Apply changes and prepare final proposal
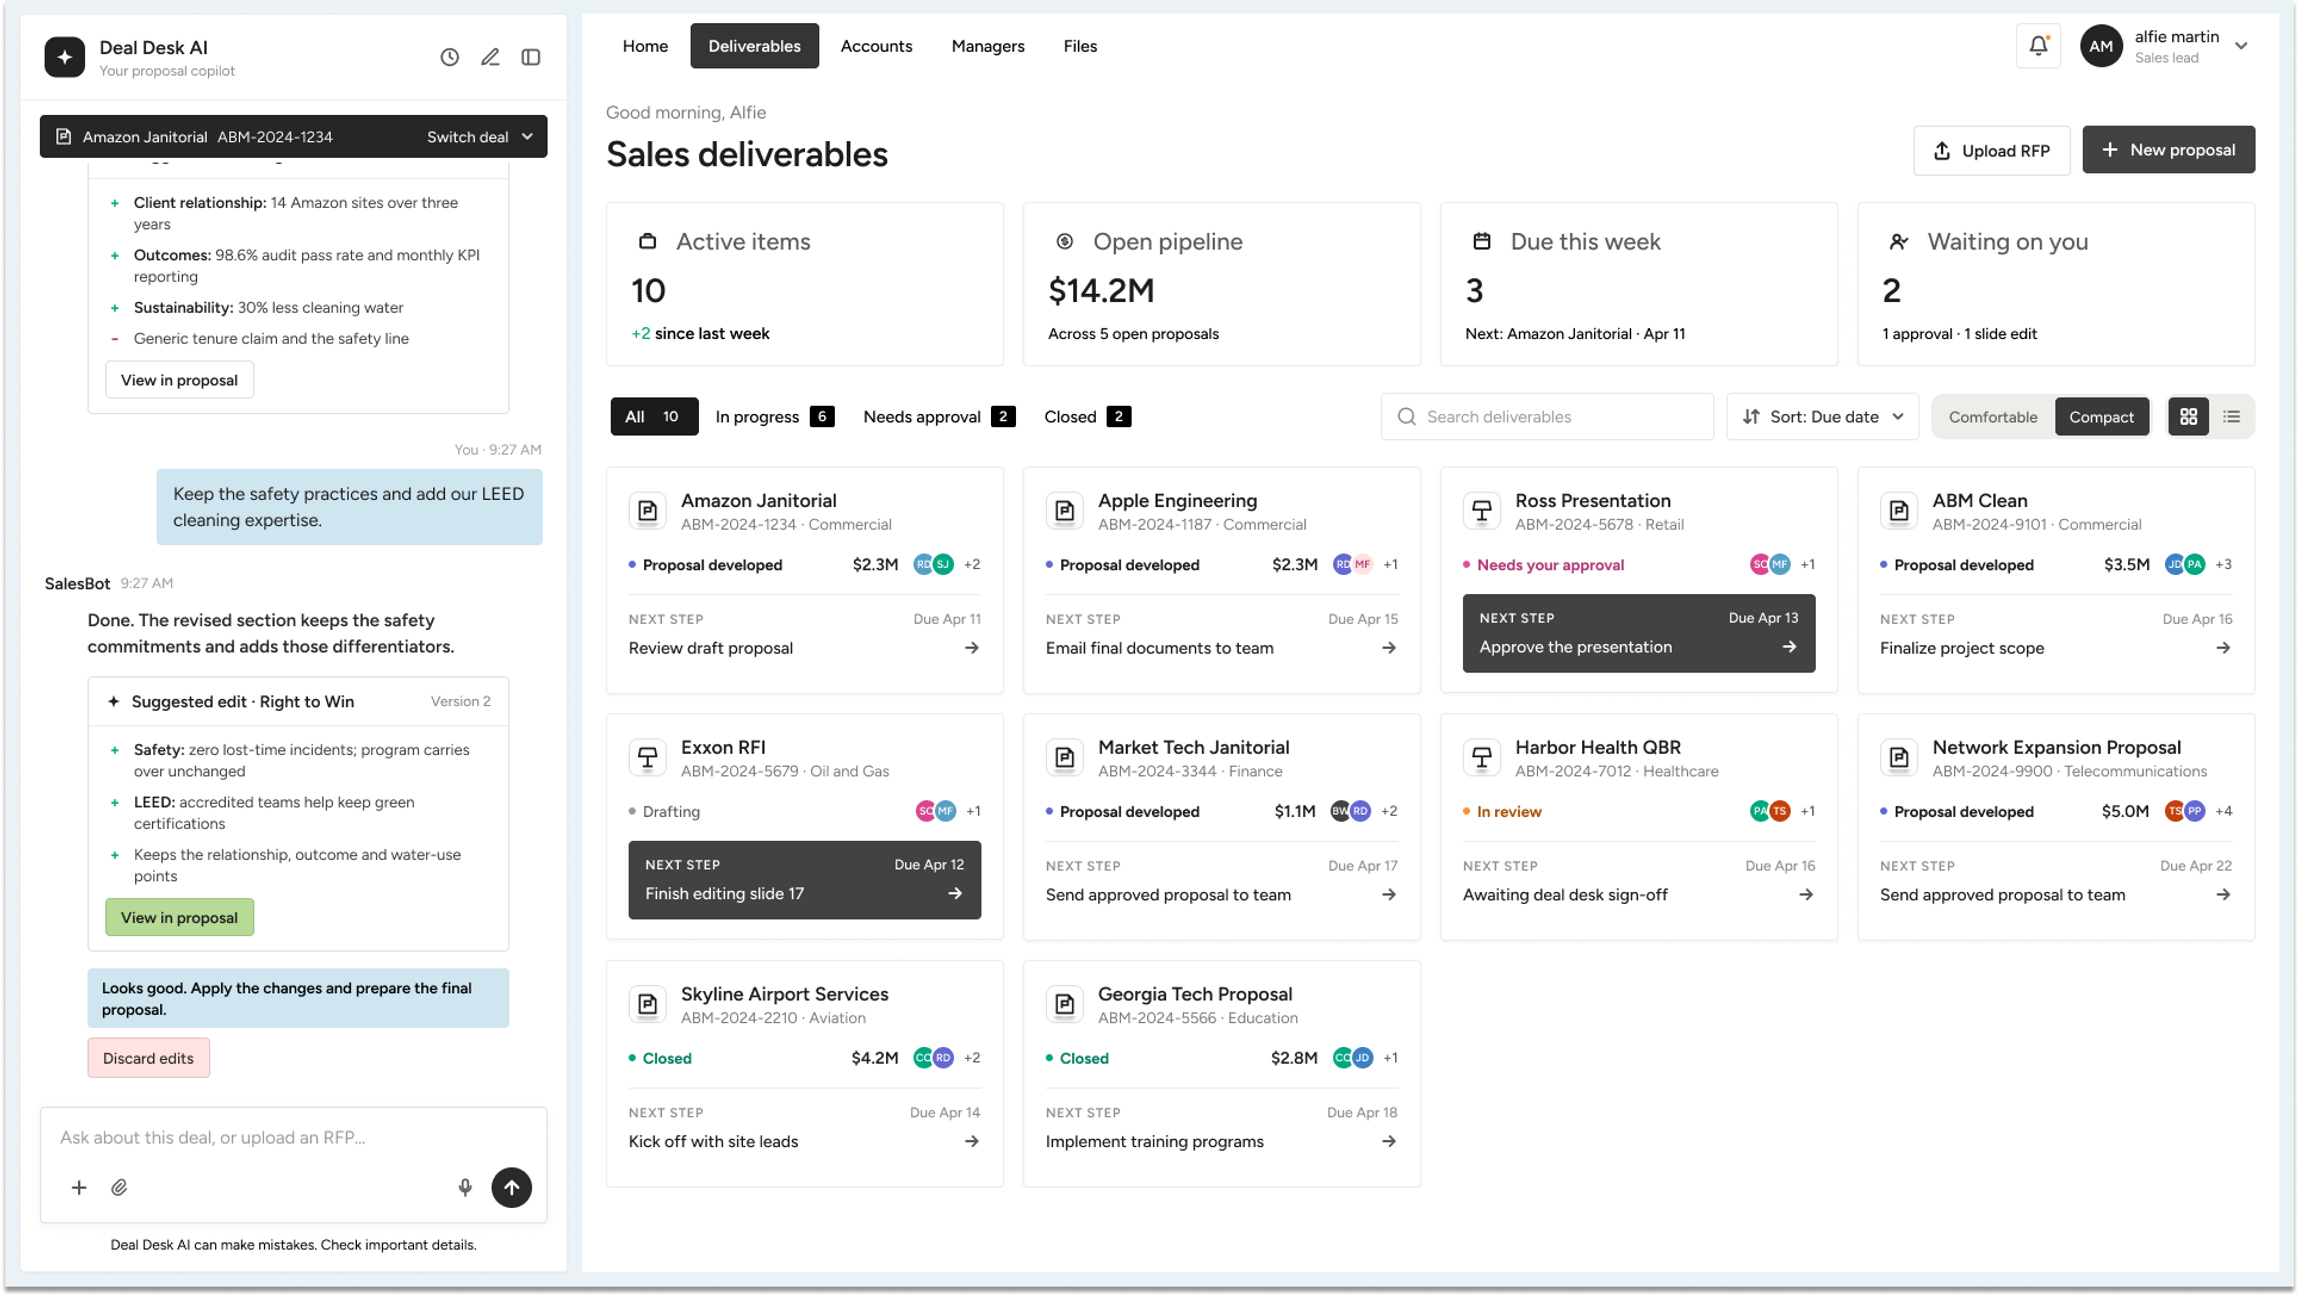 click(298, 998)
